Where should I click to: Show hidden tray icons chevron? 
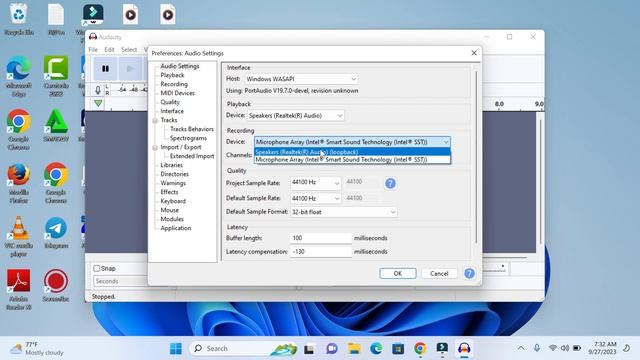click(521, 348)
